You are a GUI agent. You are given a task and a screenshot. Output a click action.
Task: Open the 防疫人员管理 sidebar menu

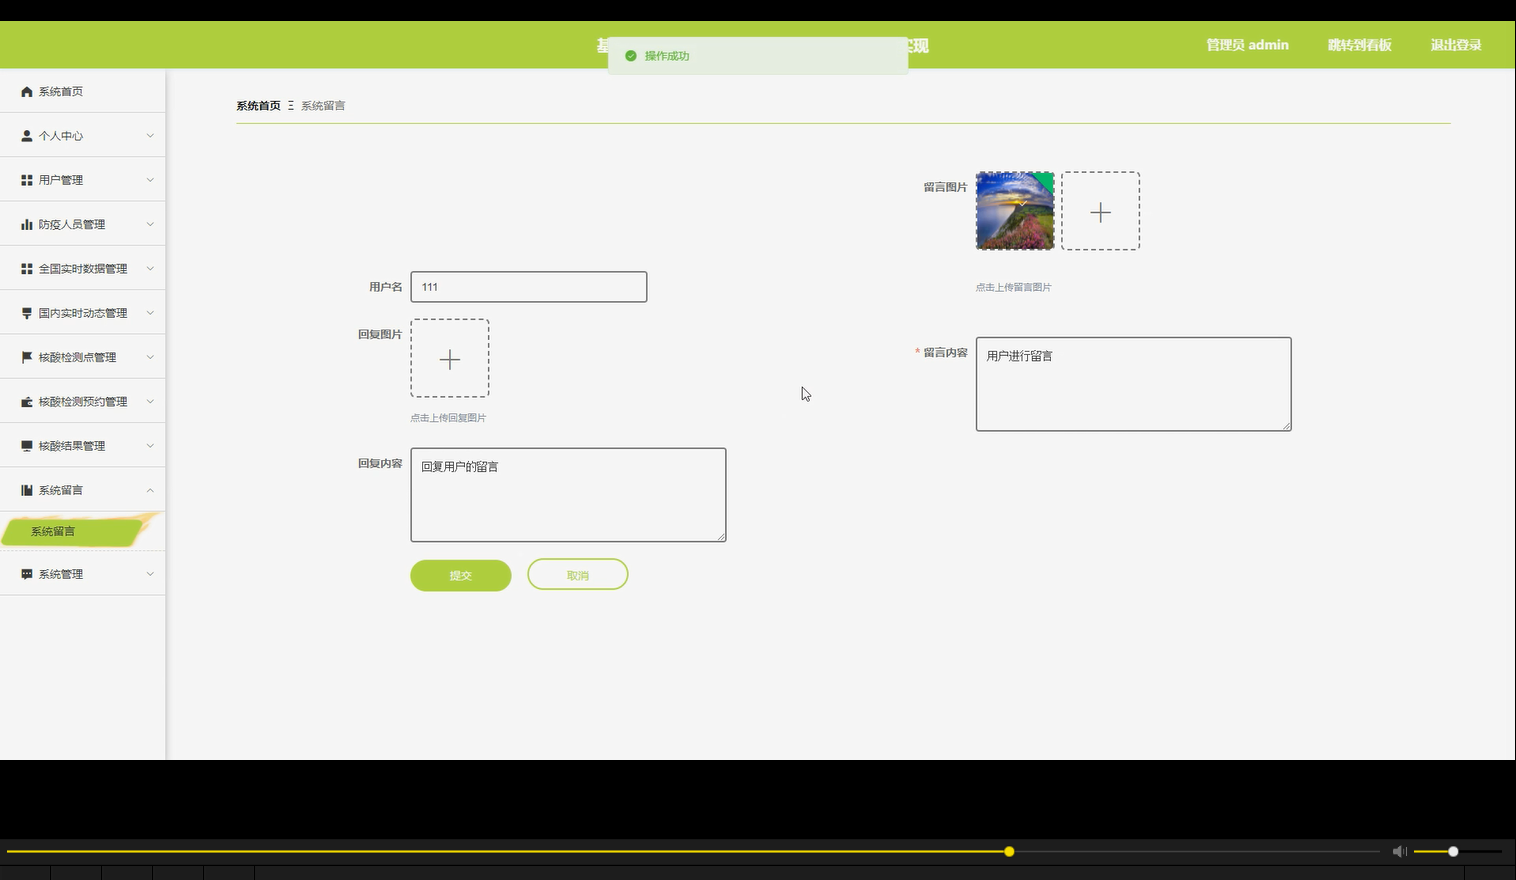coord(82,224)
